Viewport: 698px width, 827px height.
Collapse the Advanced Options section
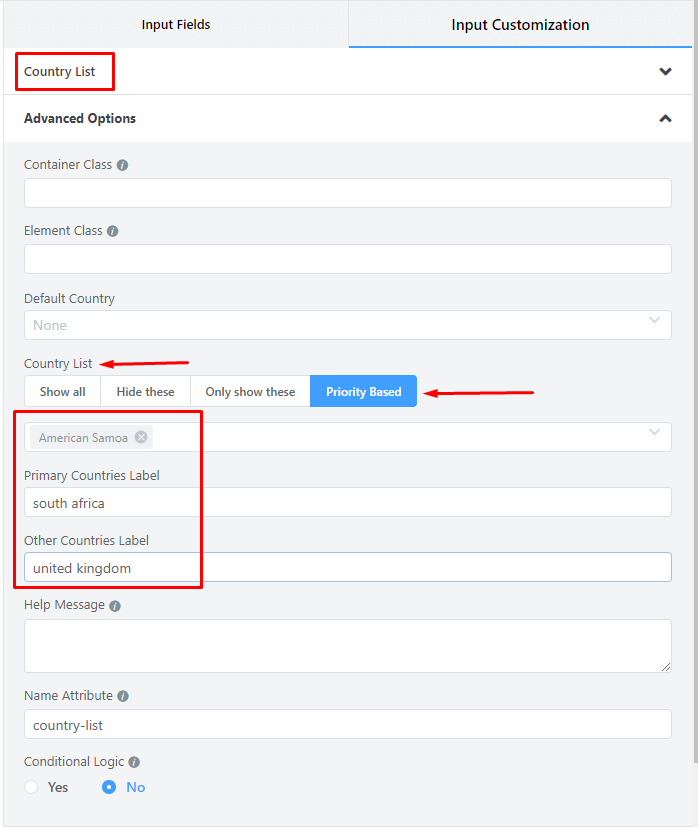[665, 118]
